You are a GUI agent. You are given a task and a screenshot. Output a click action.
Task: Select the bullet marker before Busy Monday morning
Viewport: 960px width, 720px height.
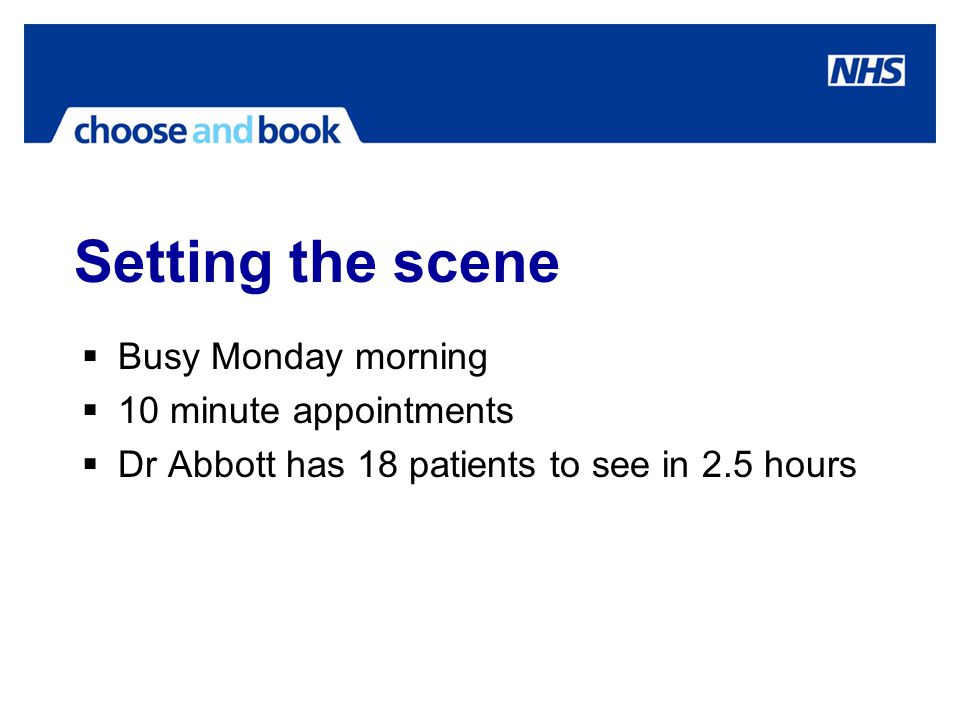[91, 356]
